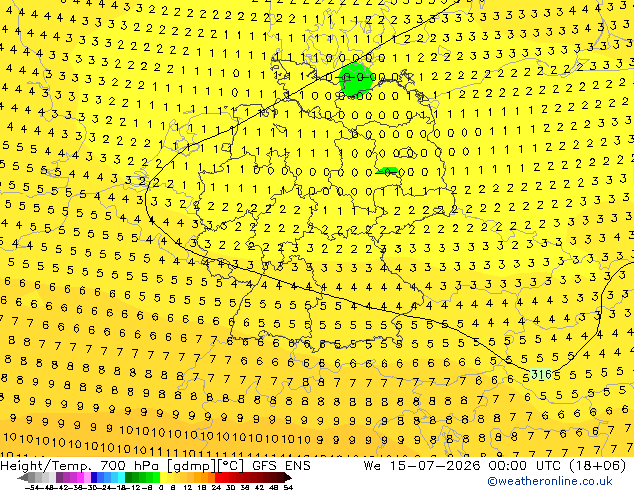Select the cyan legend color swatch
The height and width of the screenshot is (490, 634).
[121, 477]
